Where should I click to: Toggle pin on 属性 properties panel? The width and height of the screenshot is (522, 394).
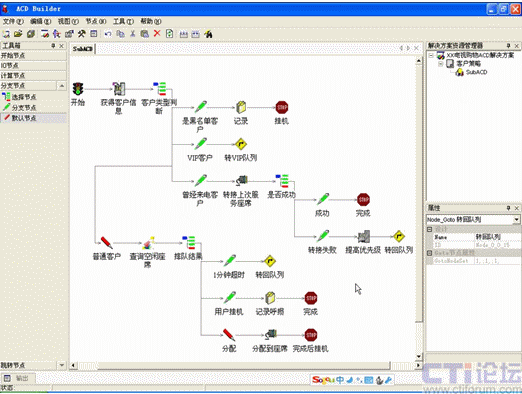coord(508,208)
